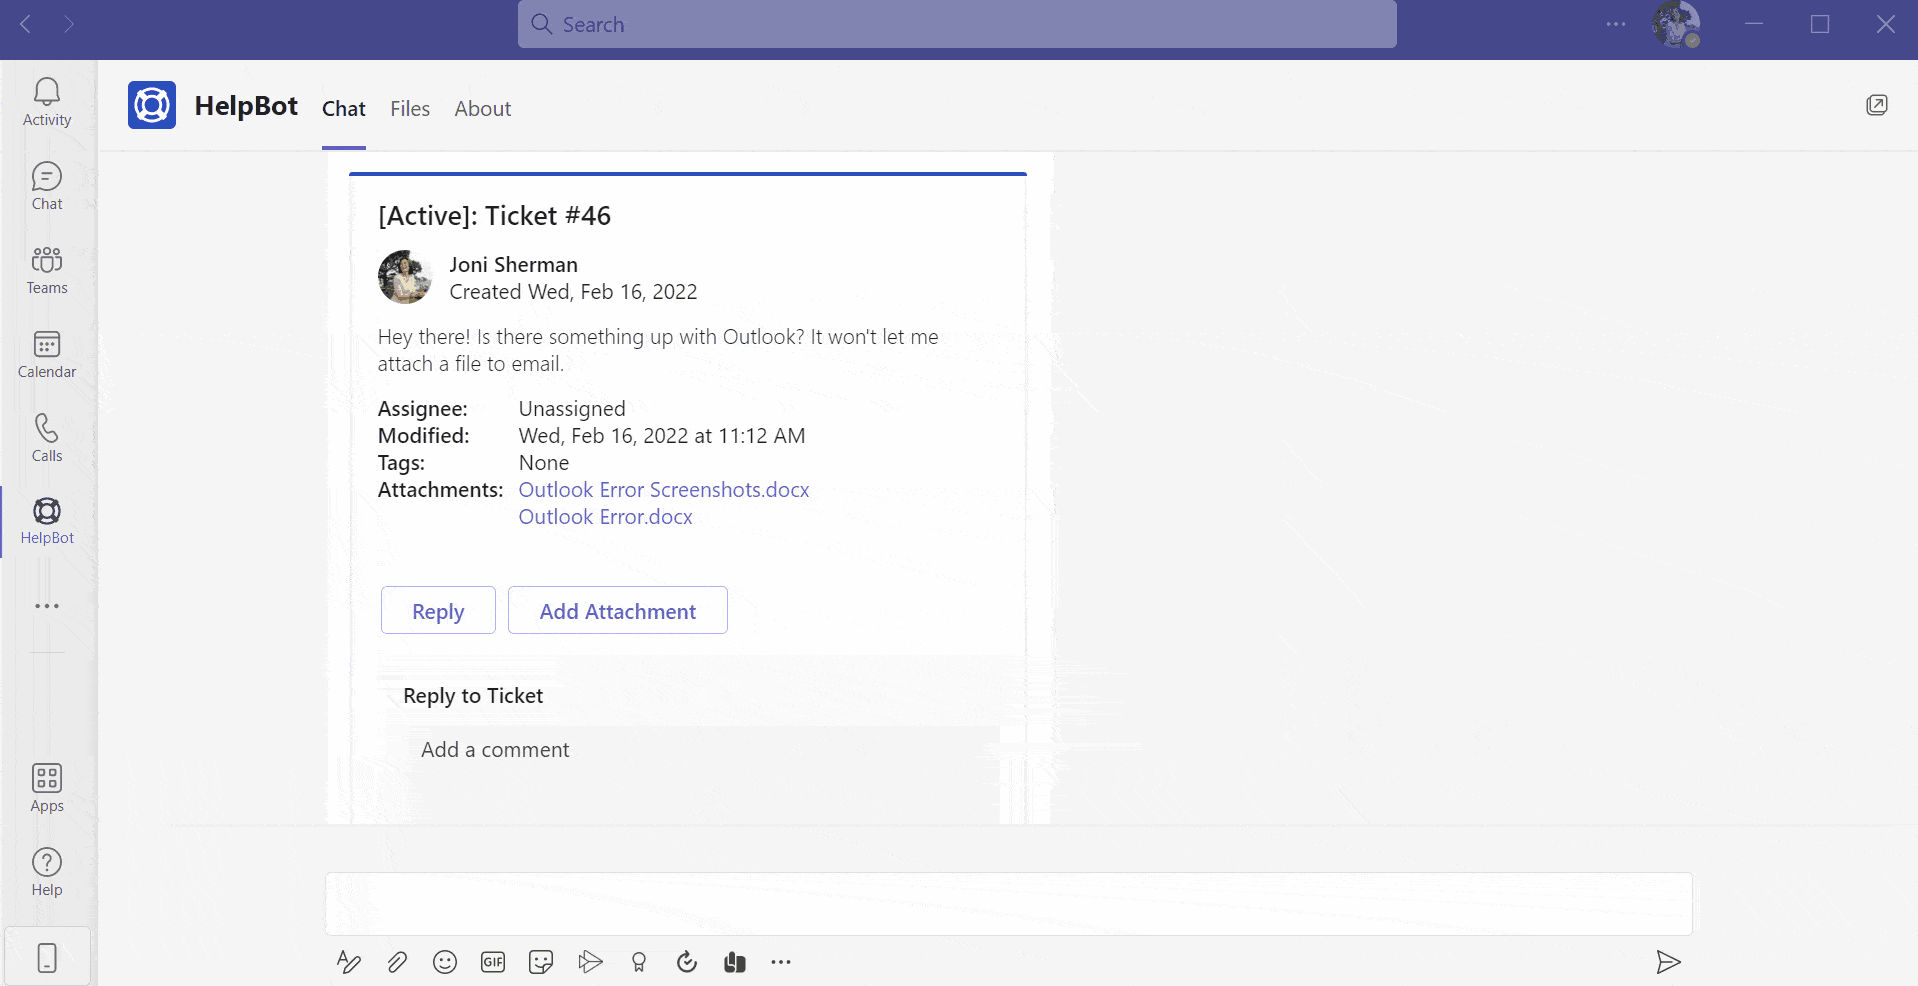Open the Calendar app
This screenshot has height=986, width=1918.
[x=47, y=355]
